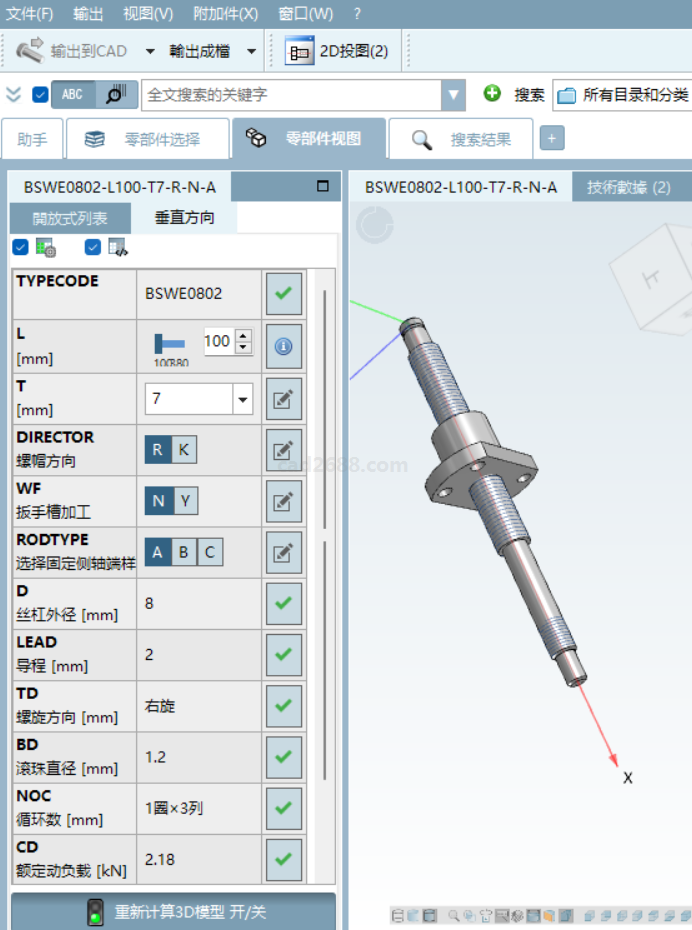Click the edit icon in the DIRECTOR row

click(x=283, y=450)
